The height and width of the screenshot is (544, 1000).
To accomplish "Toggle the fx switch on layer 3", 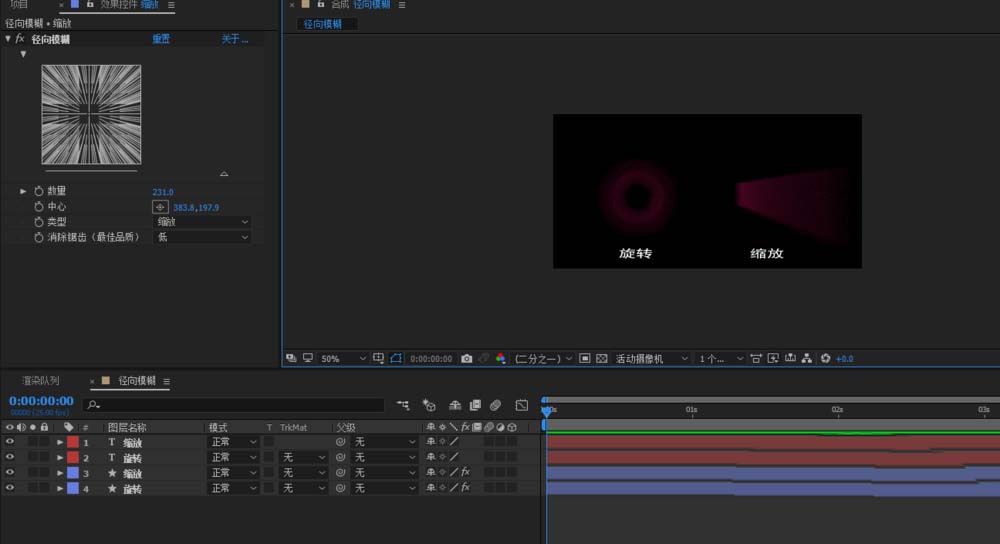I will click(466, 472).
